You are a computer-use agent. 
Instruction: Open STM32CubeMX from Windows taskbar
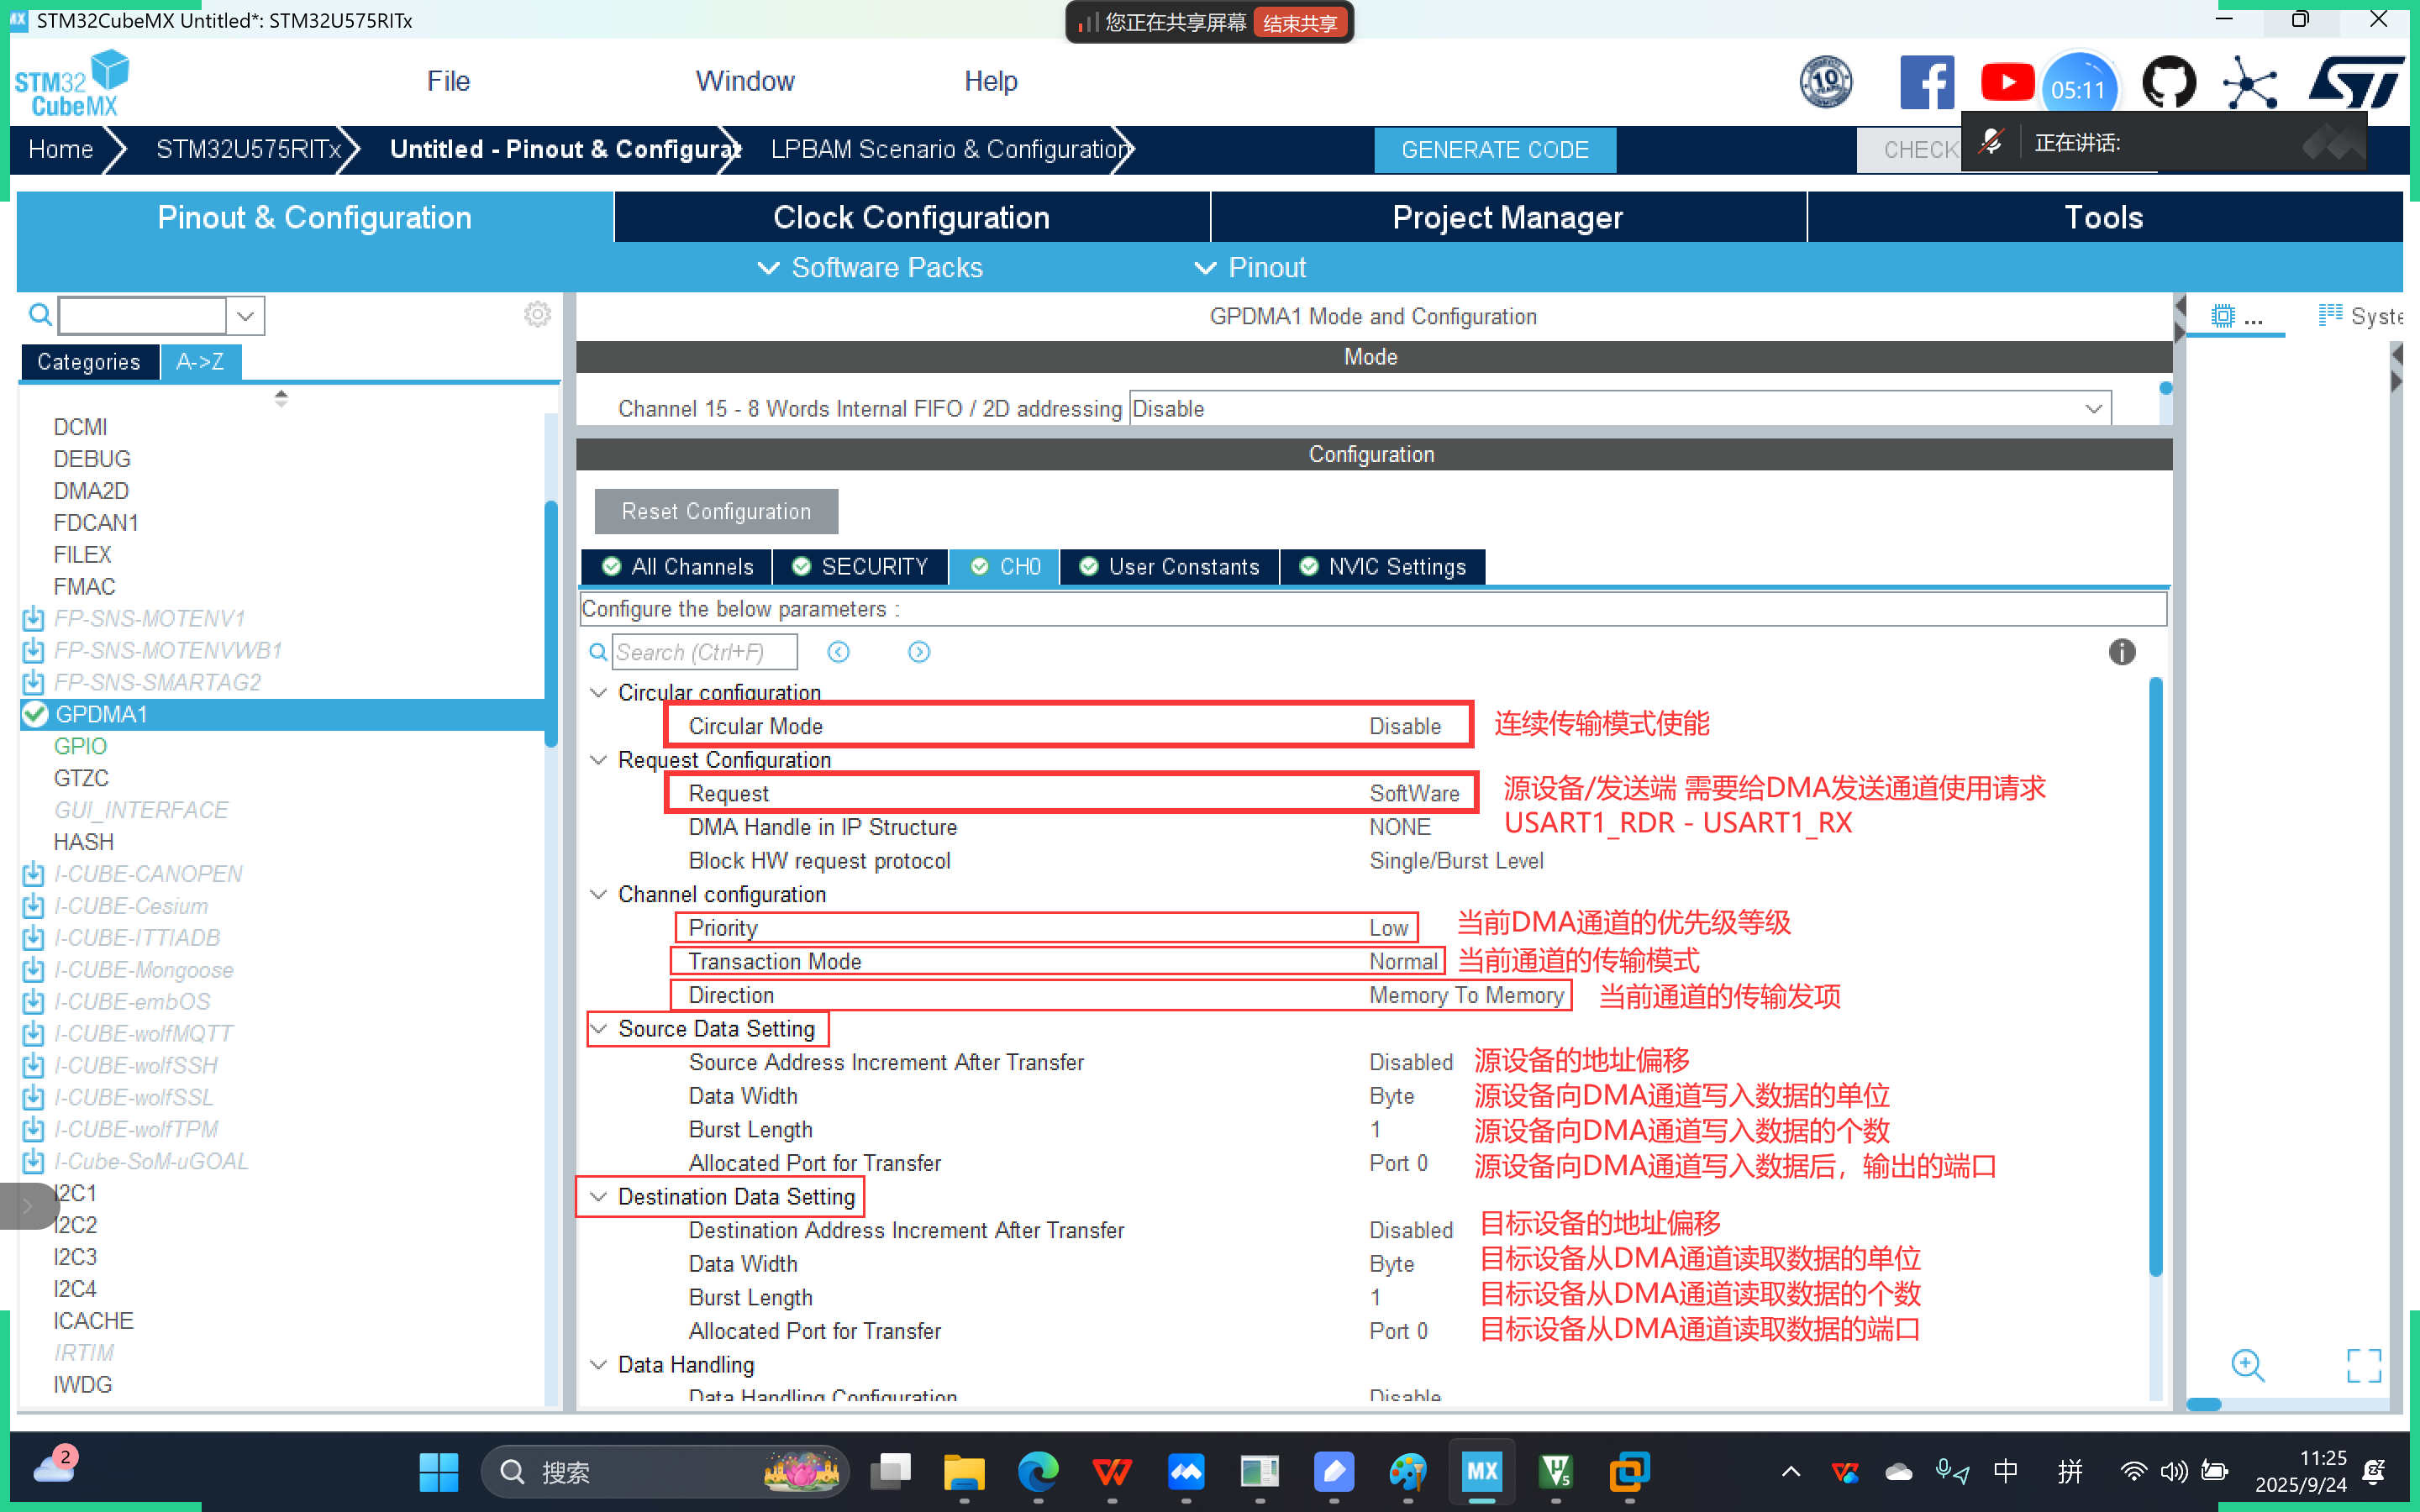click(x=1481, y=1472)
